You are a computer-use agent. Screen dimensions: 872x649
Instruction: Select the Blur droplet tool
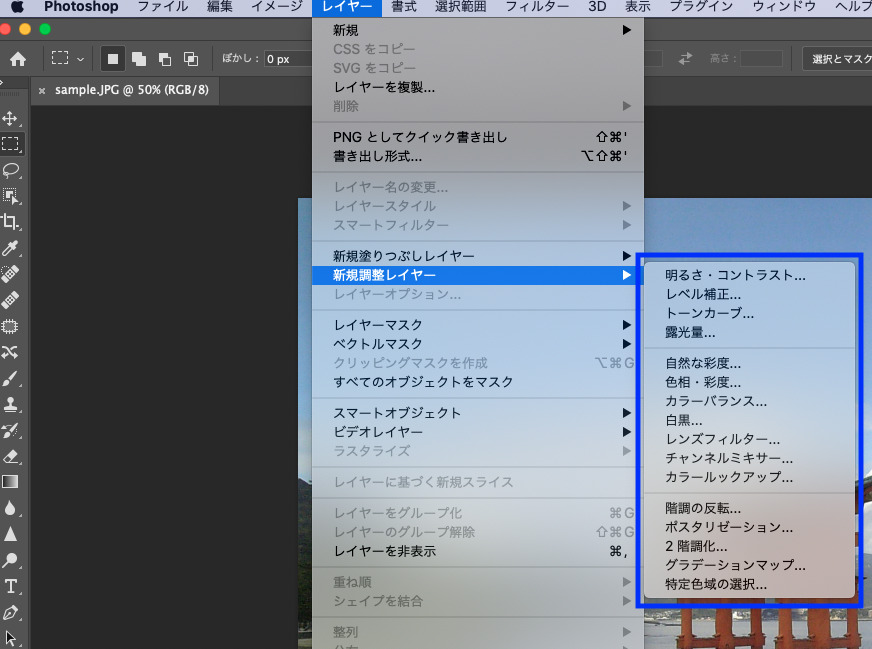coord(10,508)
